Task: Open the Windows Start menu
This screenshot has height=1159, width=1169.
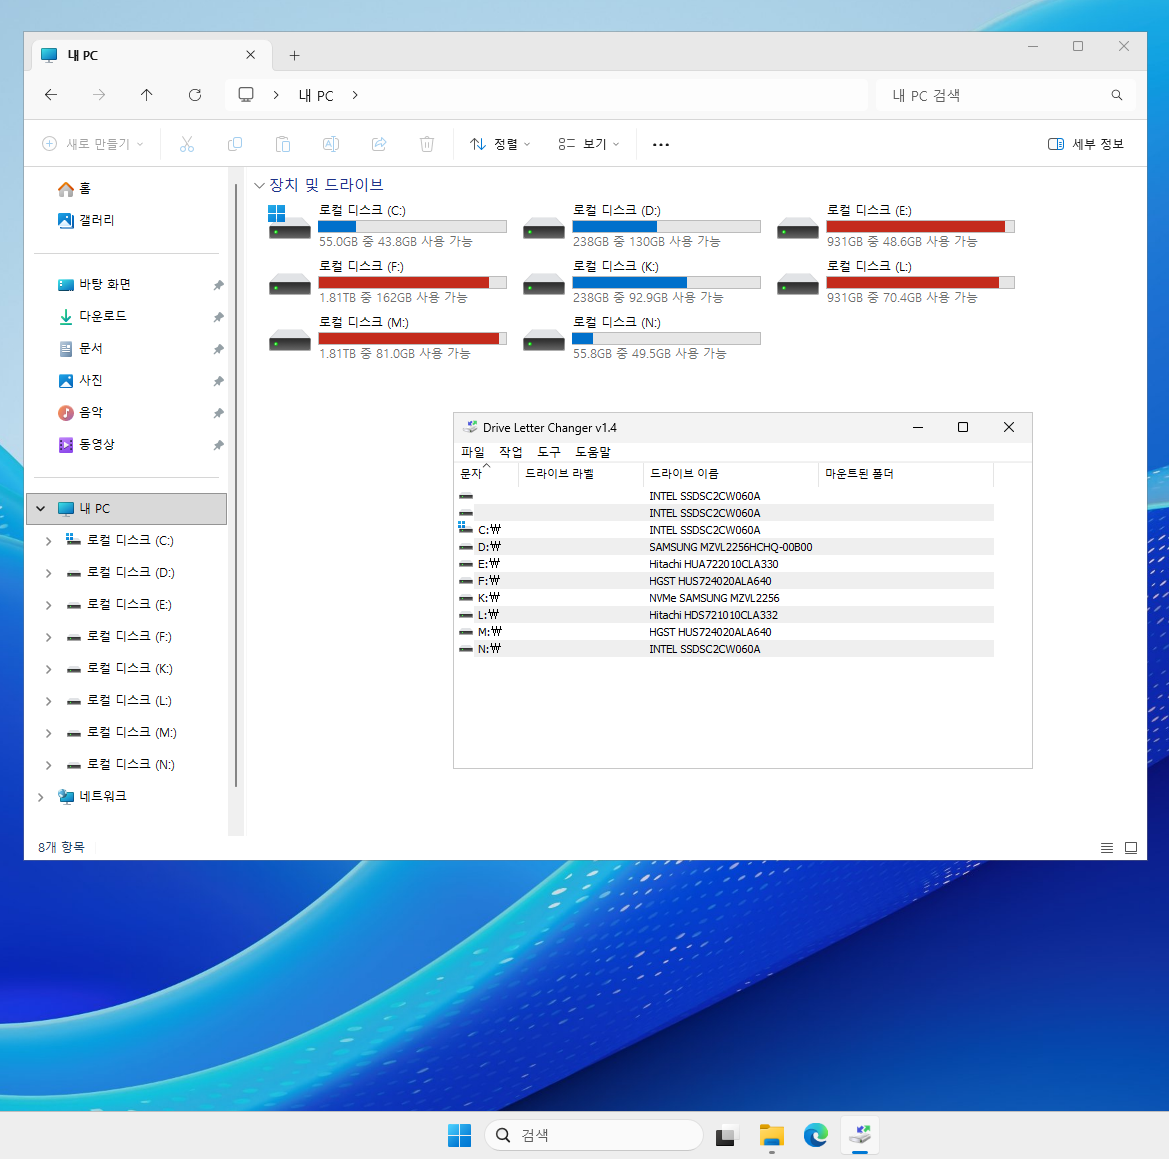Action: [459, 1135]
